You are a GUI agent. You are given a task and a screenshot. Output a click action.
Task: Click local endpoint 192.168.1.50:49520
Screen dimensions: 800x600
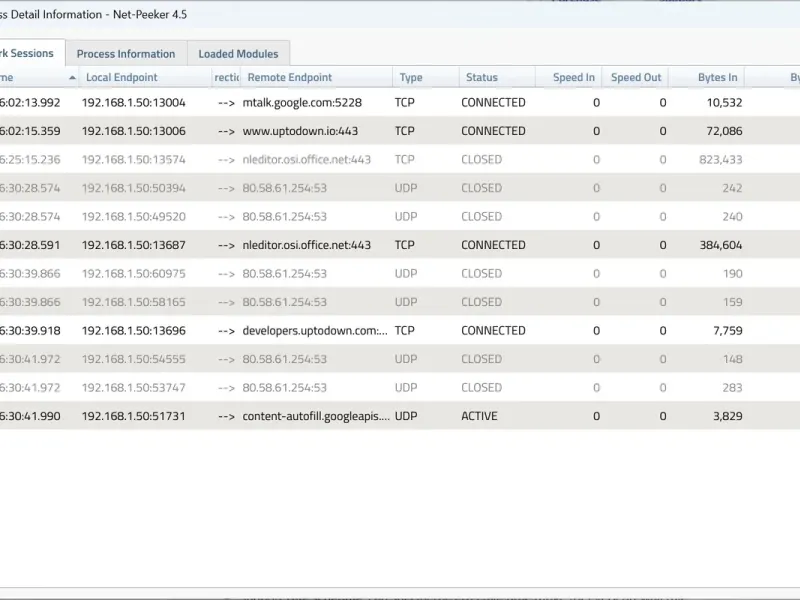click(134, 217)
